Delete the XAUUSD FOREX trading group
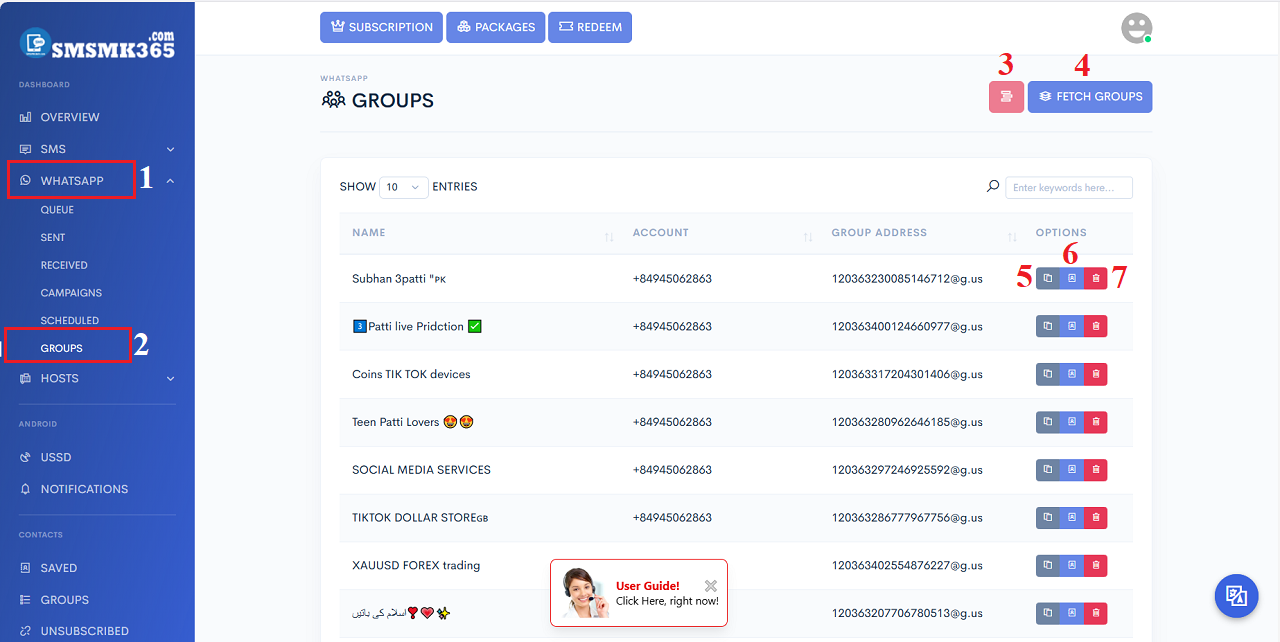1280x642 pixels. click(1096, 565)
